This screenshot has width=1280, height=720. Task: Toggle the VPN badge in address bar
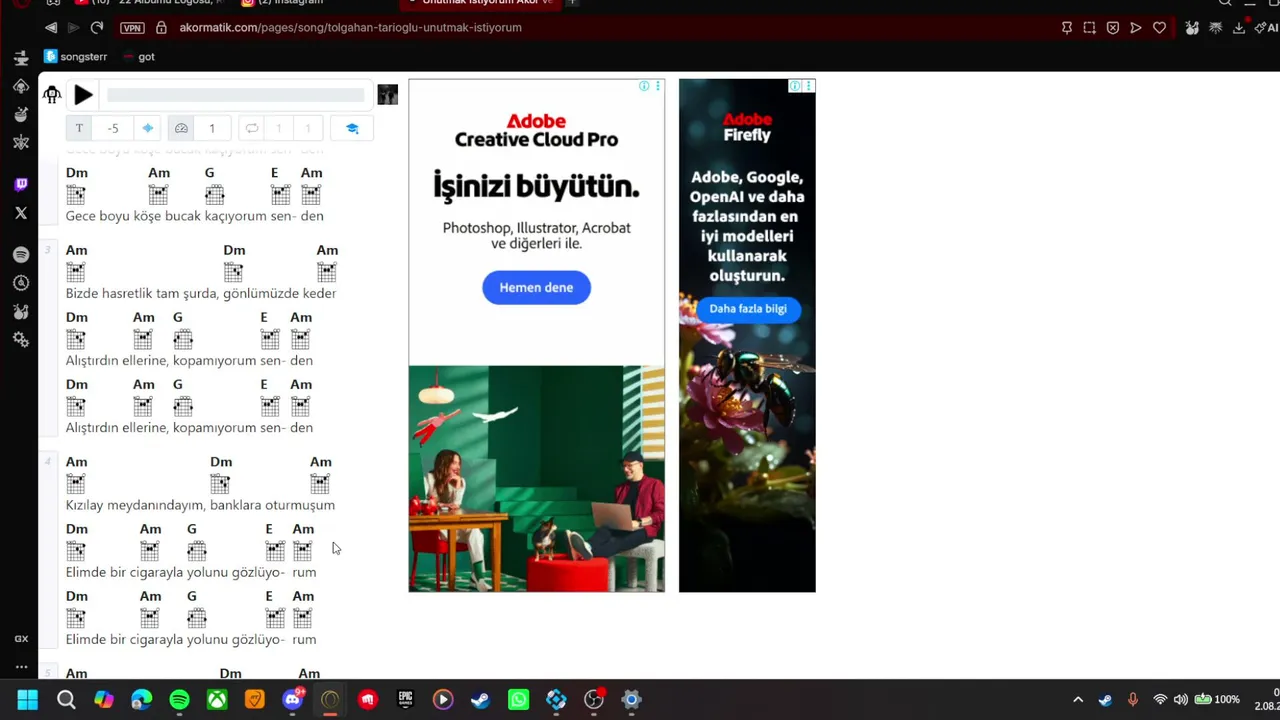[x=132, y=28]
